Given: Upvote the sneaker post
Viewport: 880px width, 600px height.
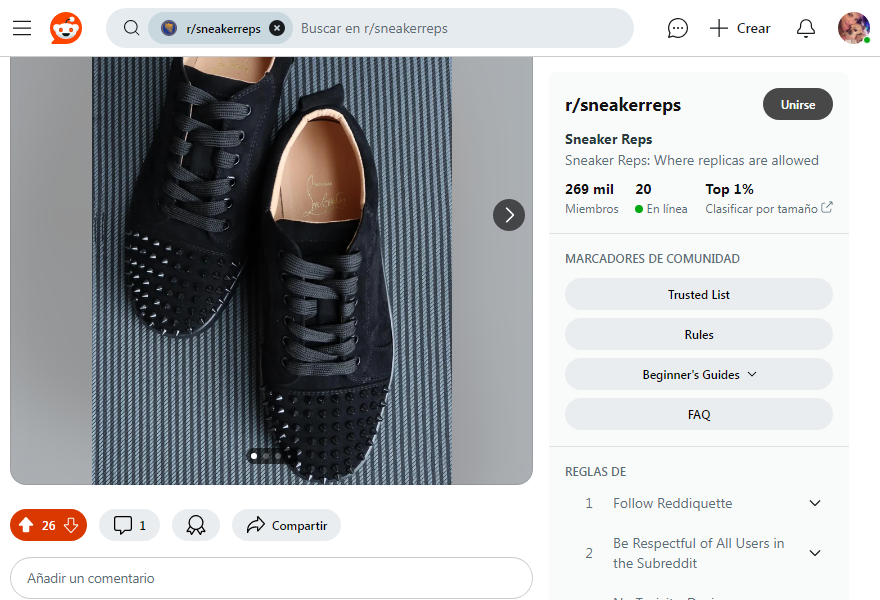Looking at the screenshot, I should click(x=26, y=525).
